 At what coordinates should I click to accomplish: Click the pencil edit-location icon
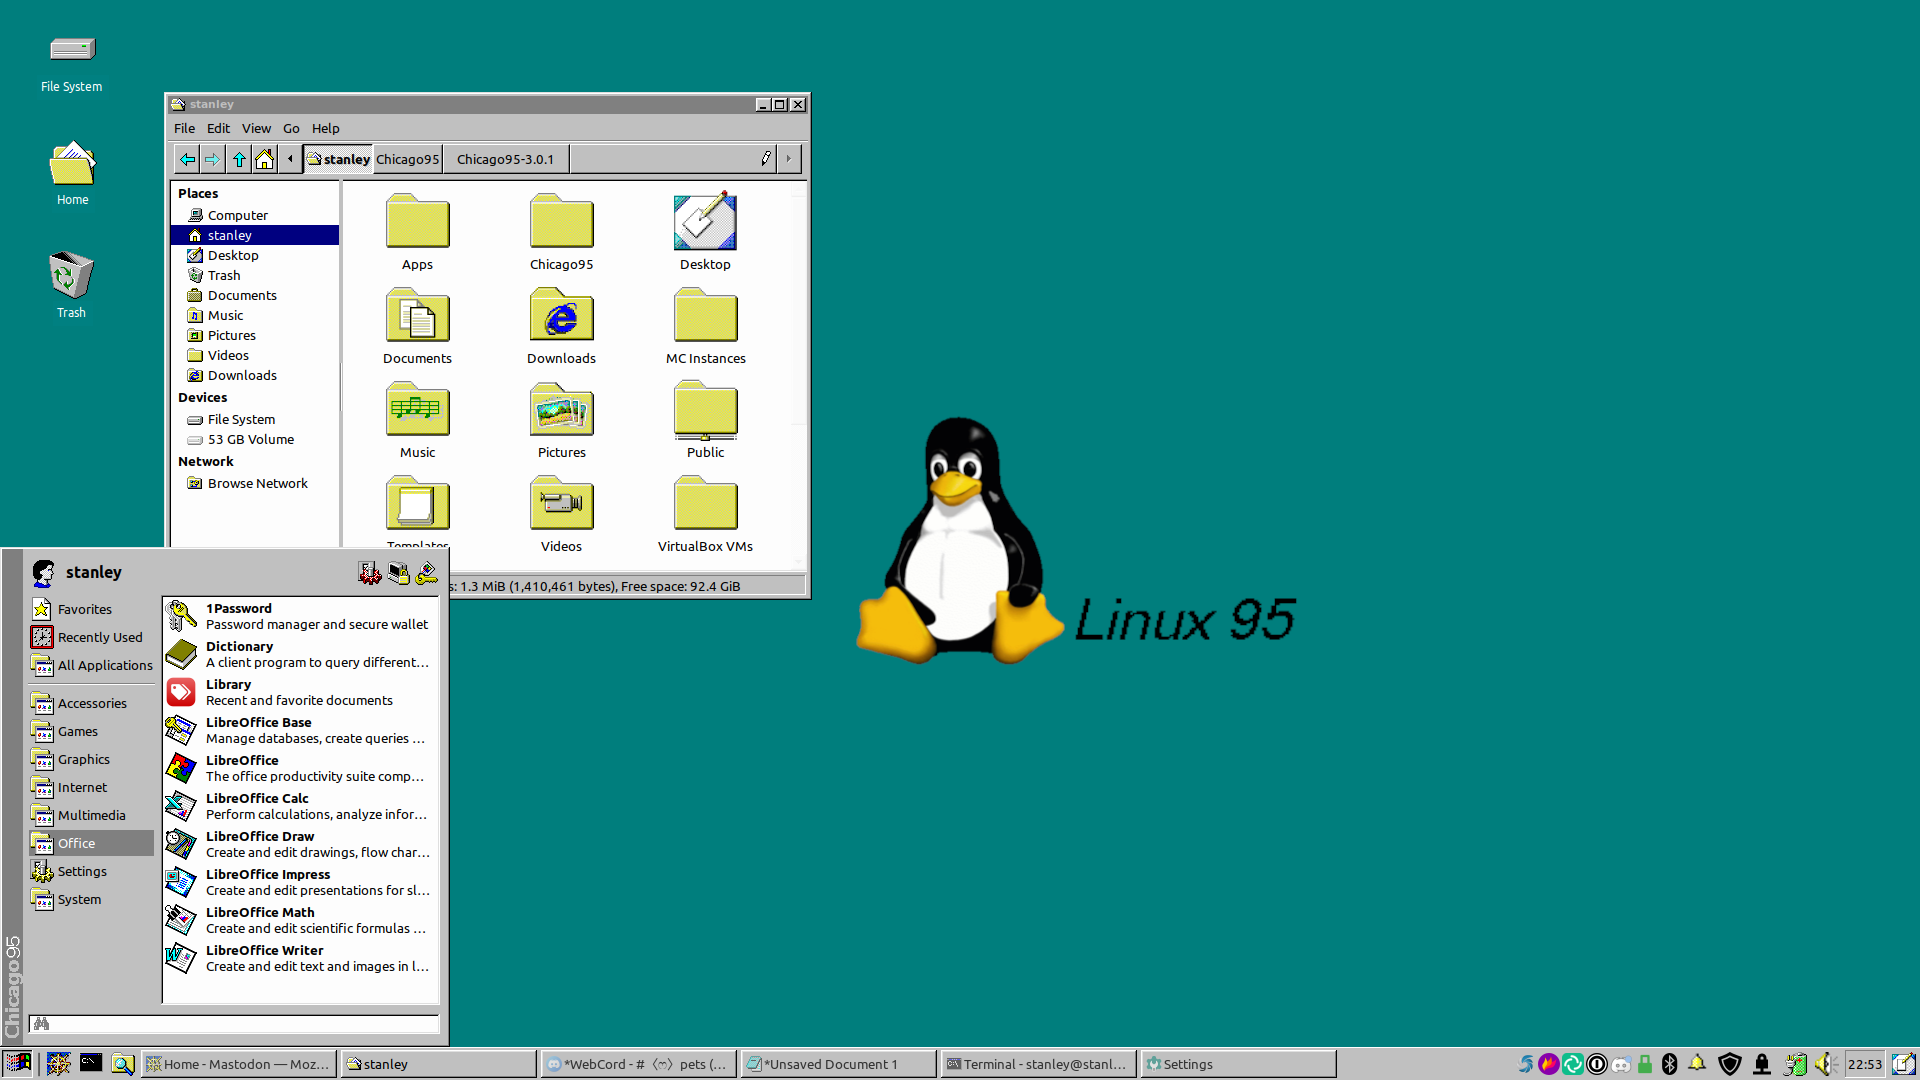[x=765, y=159]
